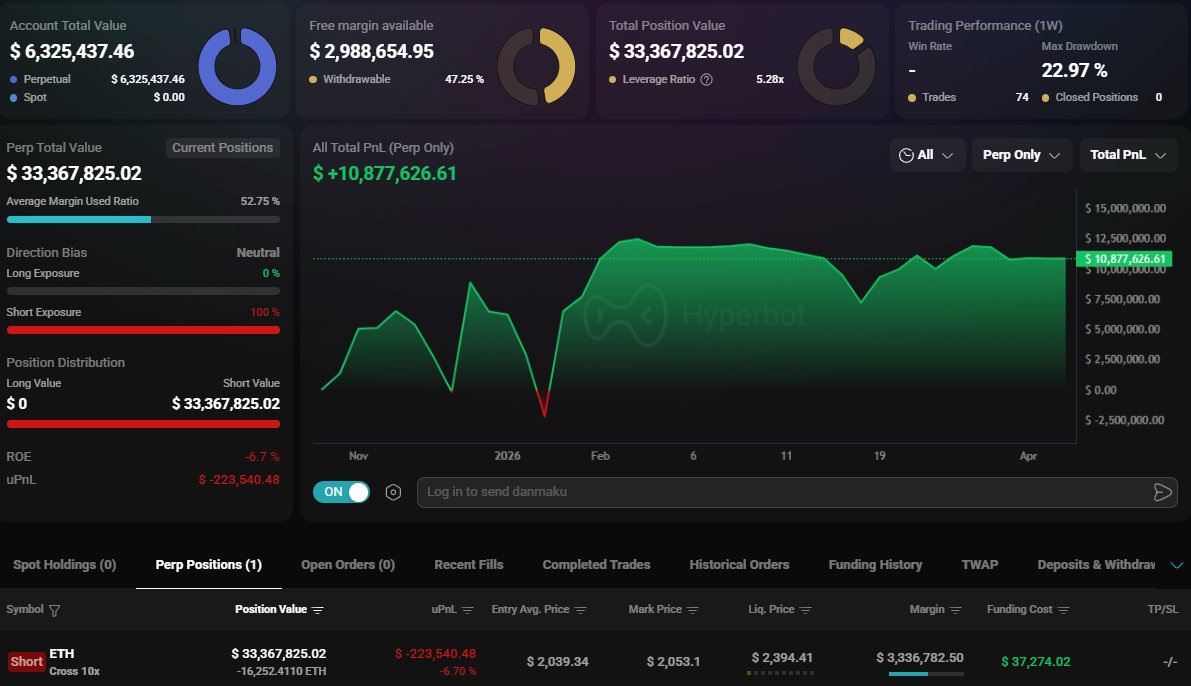Click the Current Positions button
The image size is (1191, 686).
pos(222,148)
